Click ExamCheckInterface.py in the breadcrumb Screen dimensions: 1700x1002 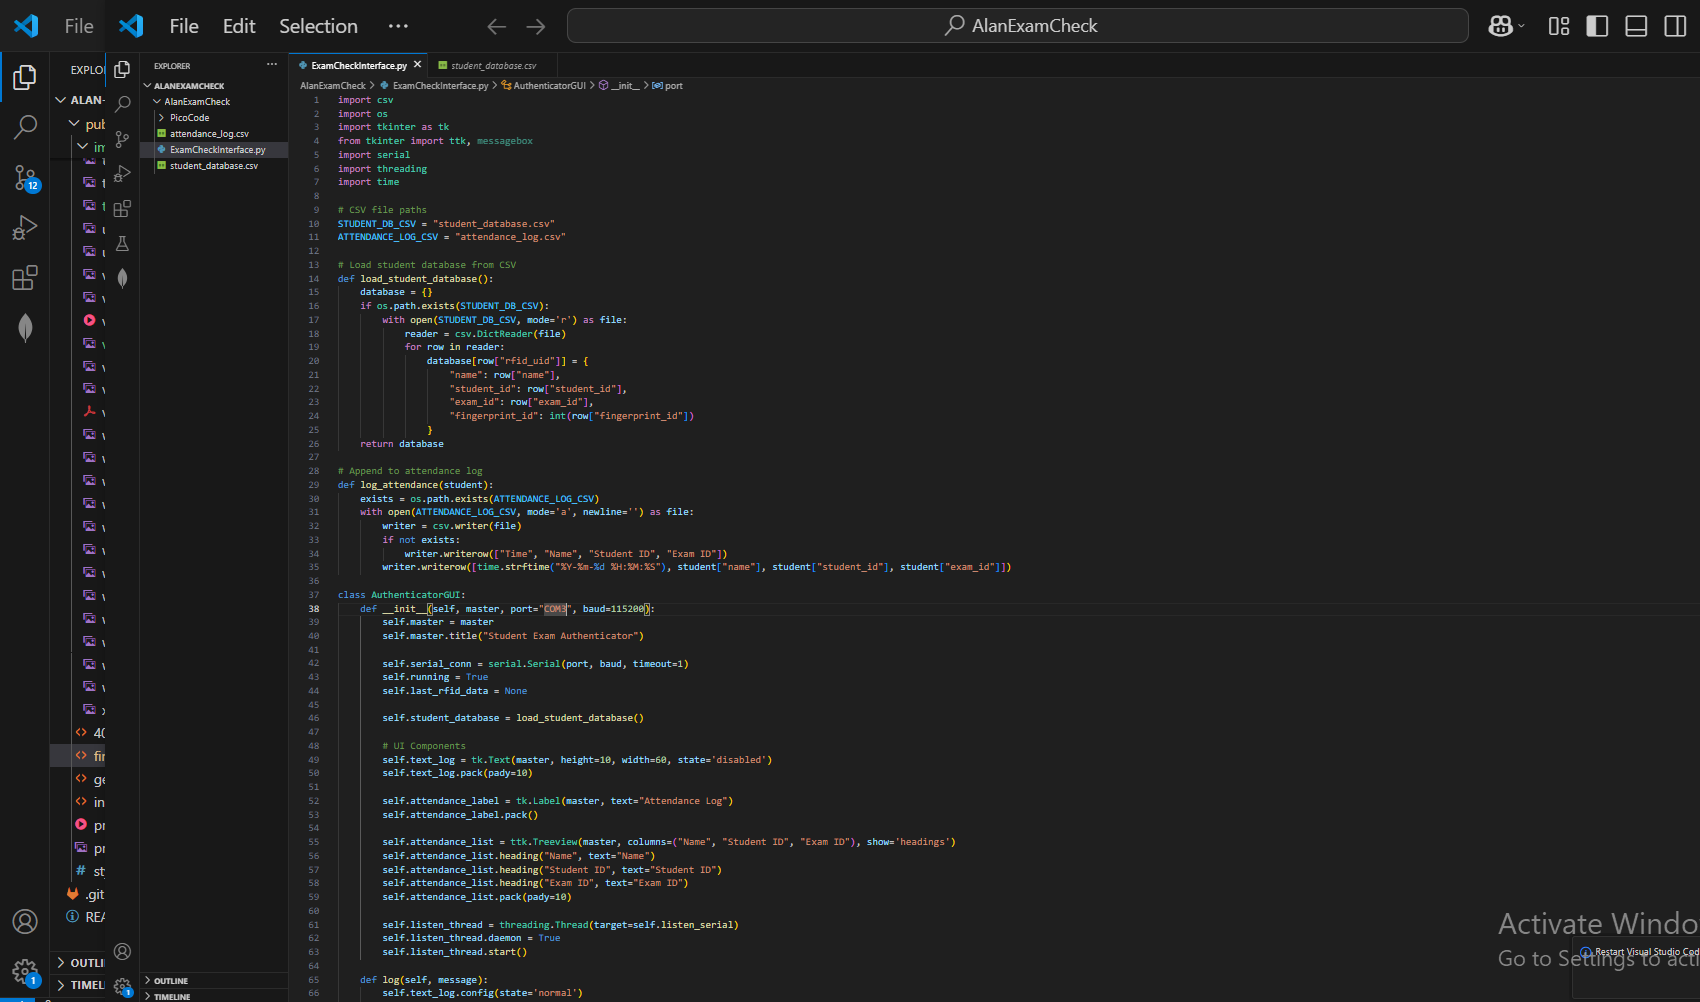pyautogui.click(x=440, y=86)
